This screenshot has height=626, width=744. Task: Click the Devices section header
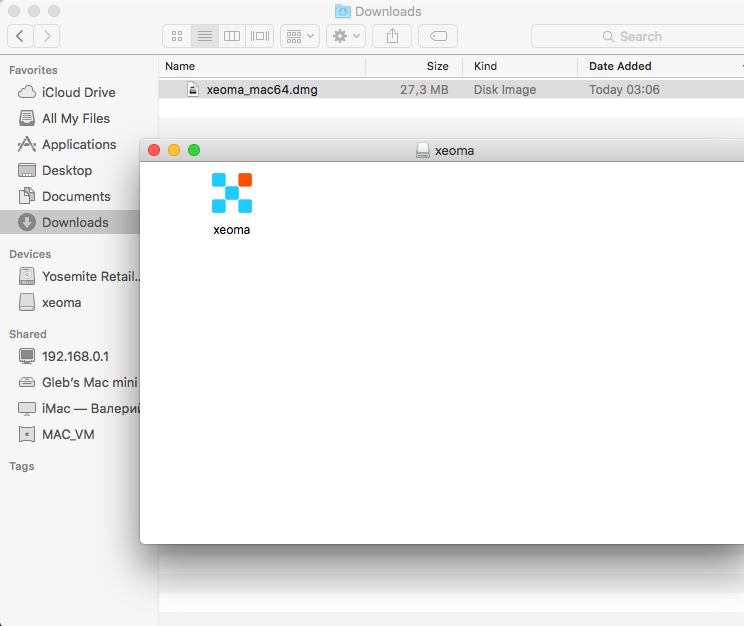pyautogui.click(x=30, y=254)
